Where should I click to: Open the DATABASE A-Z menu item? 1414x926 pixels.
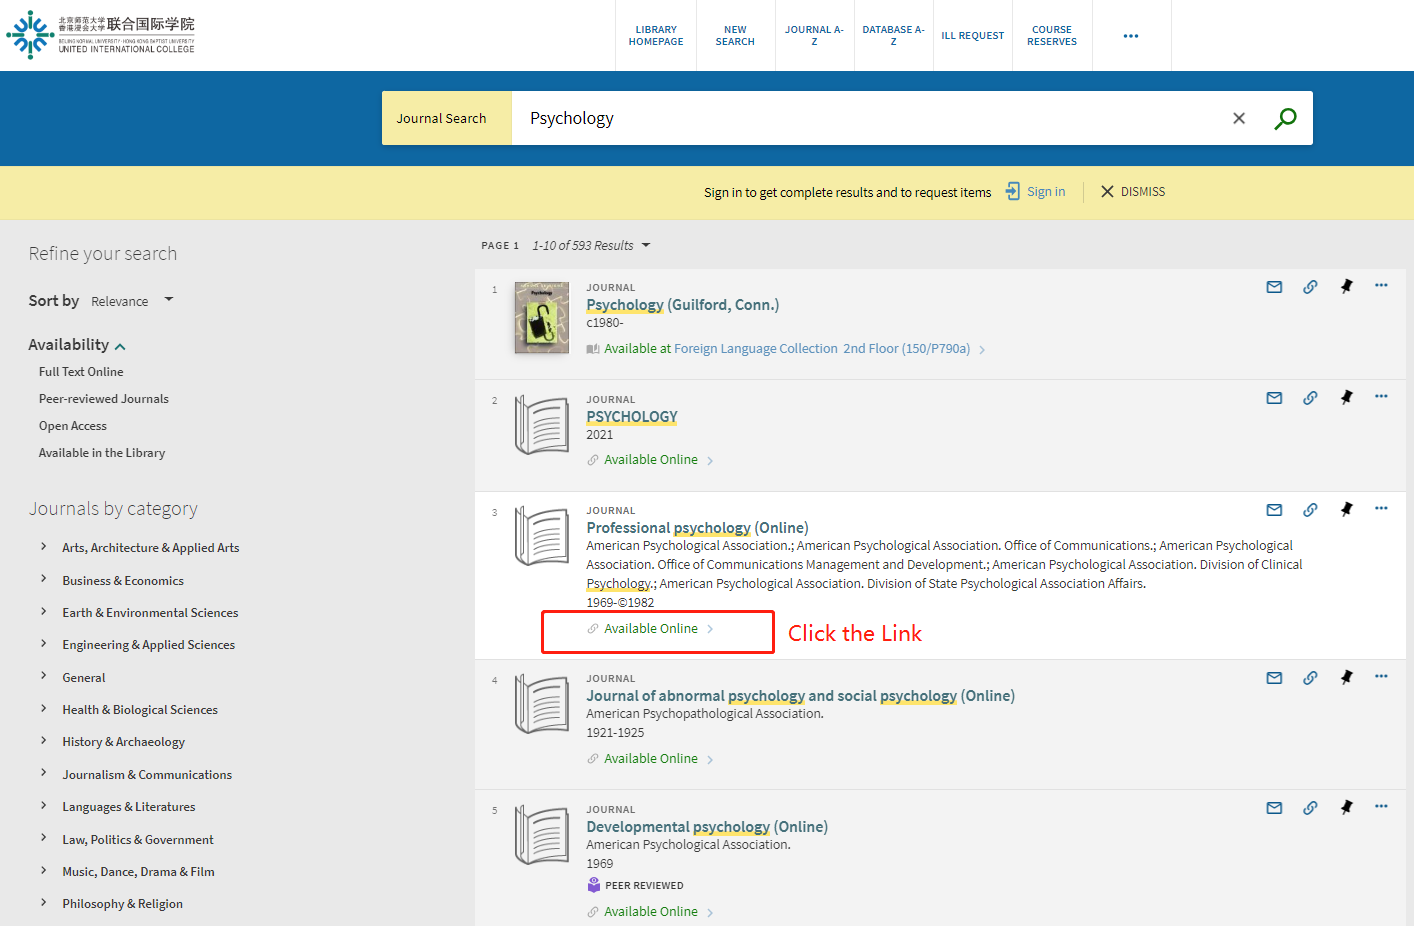(x=893, y=35)
